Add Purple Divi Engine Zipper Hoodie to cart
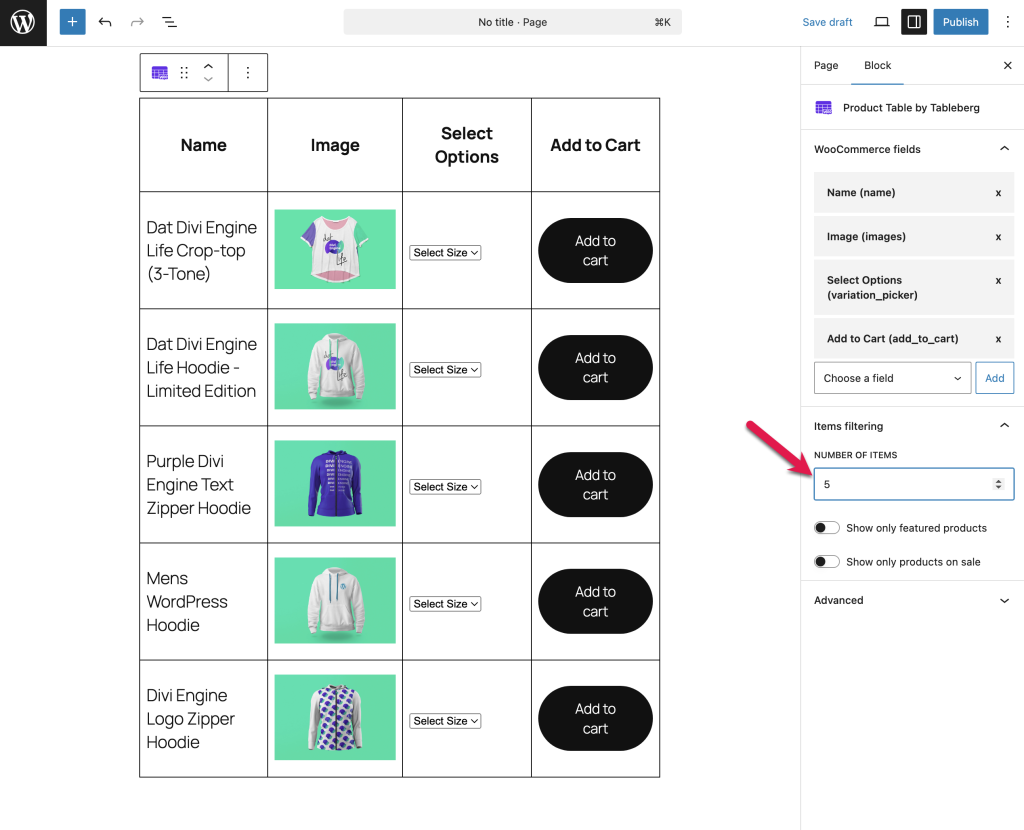The height and width of the screenshot is (830, 1024). pyautogui.click(x=595, y=485)
